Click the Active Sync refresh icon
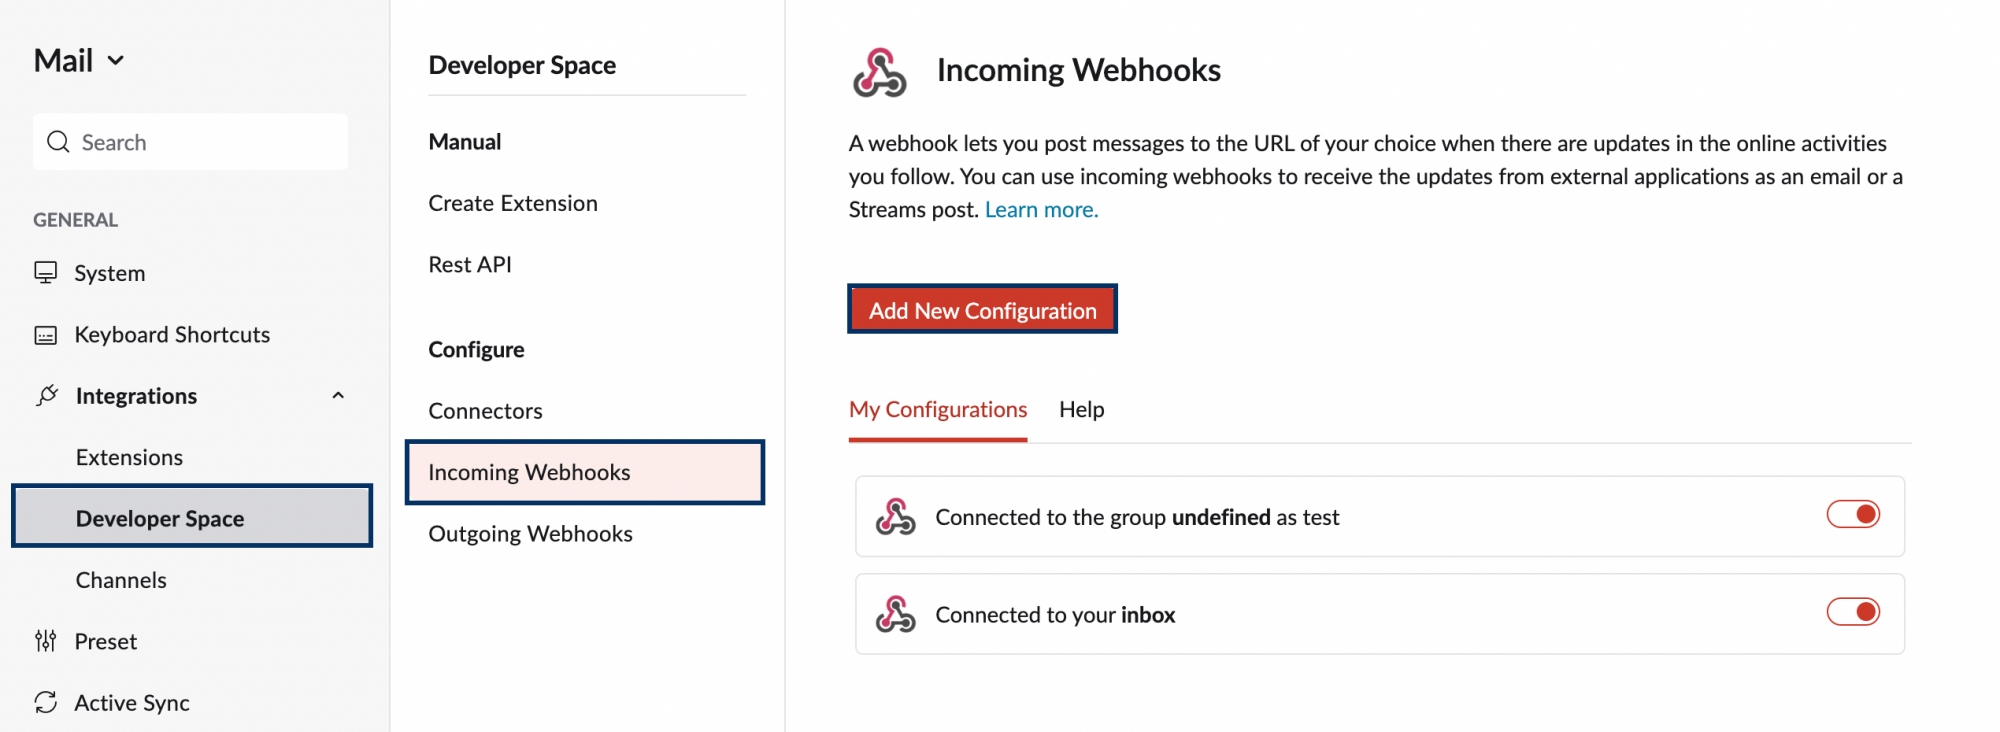 click(x=46, y=703)
